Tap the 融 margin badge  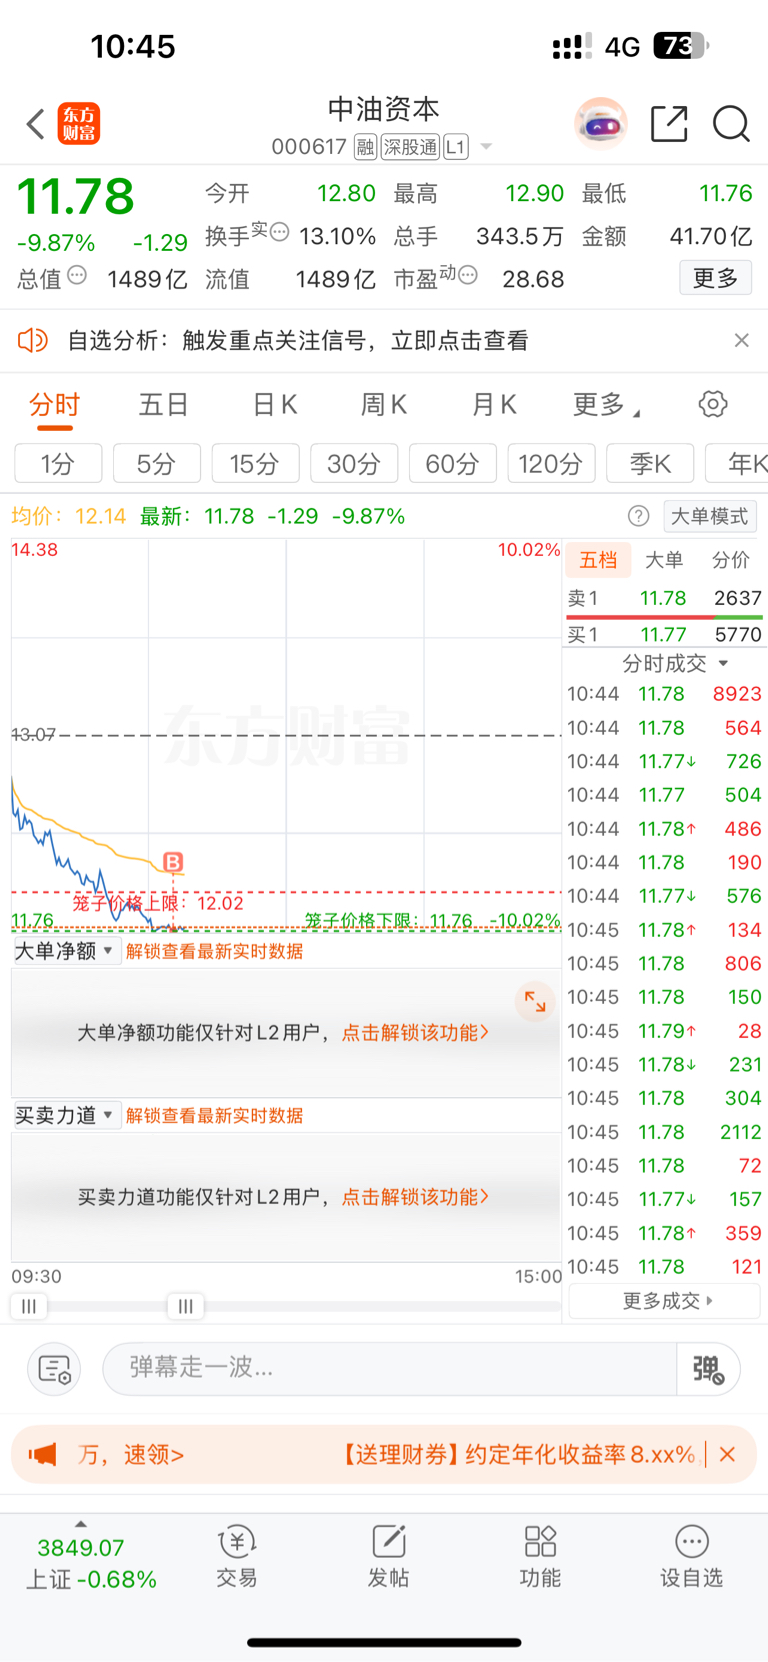(x=366, y=147)
